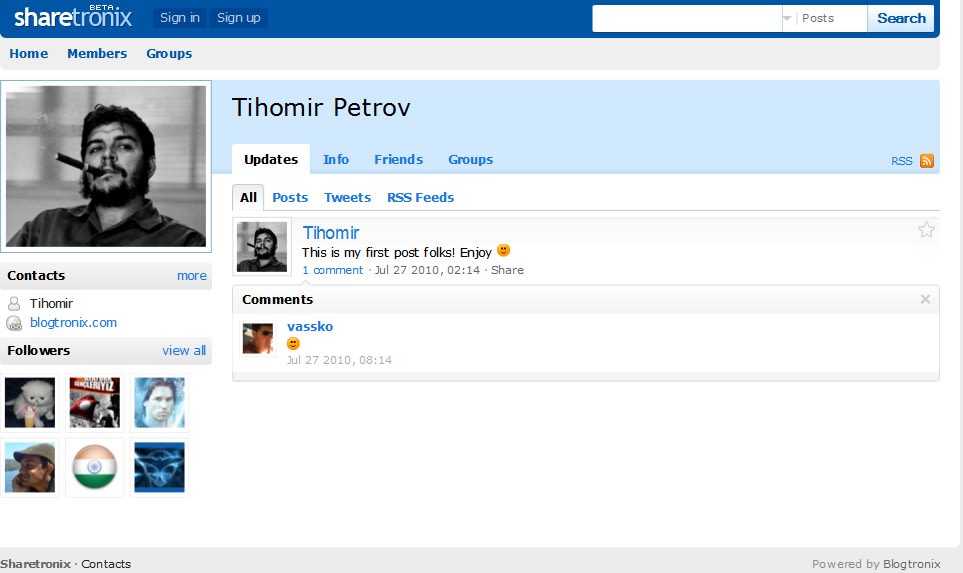Click the comment timestamp Jul 27 2010, 08:14
The height and width of the screenshot is (573, 963).
pos(339,360)
